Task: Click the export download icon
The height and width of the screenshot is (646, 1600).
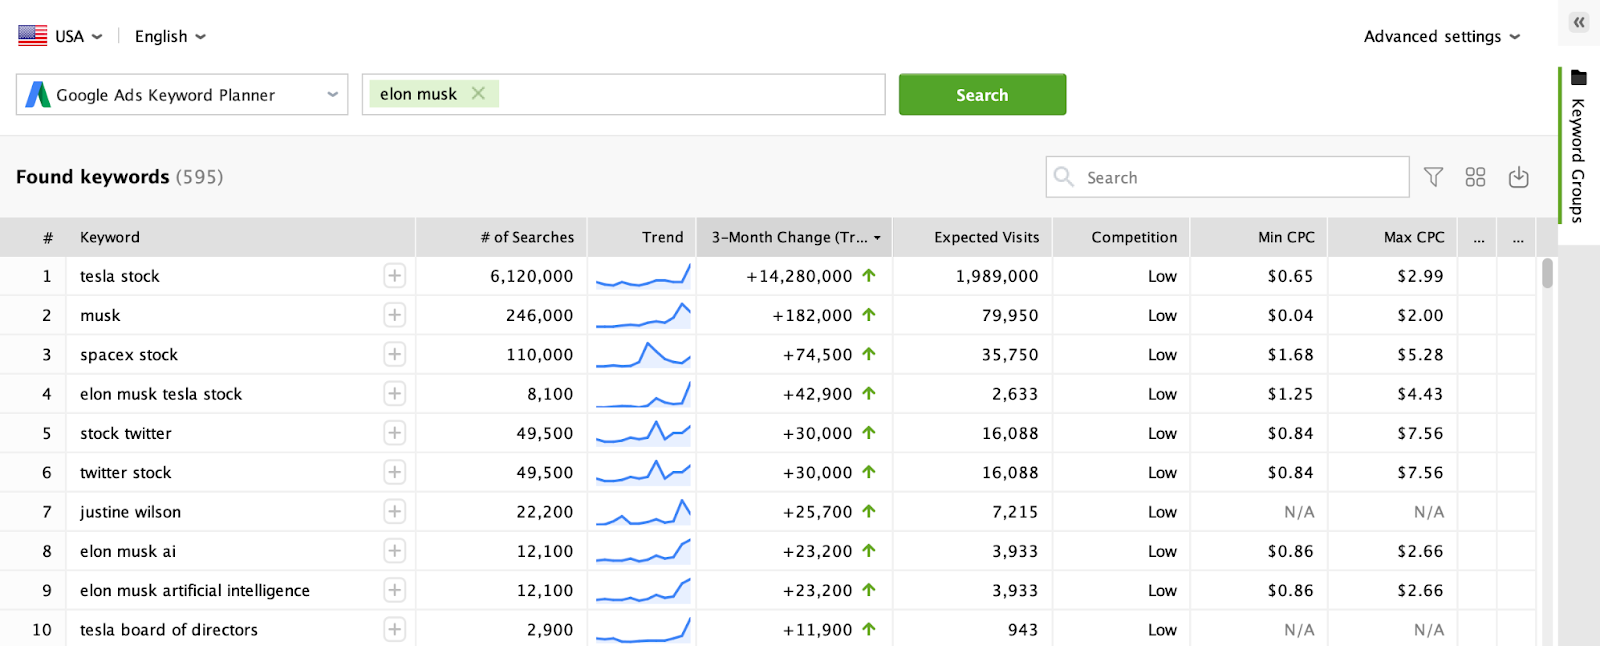Action: click(1518, 177)
